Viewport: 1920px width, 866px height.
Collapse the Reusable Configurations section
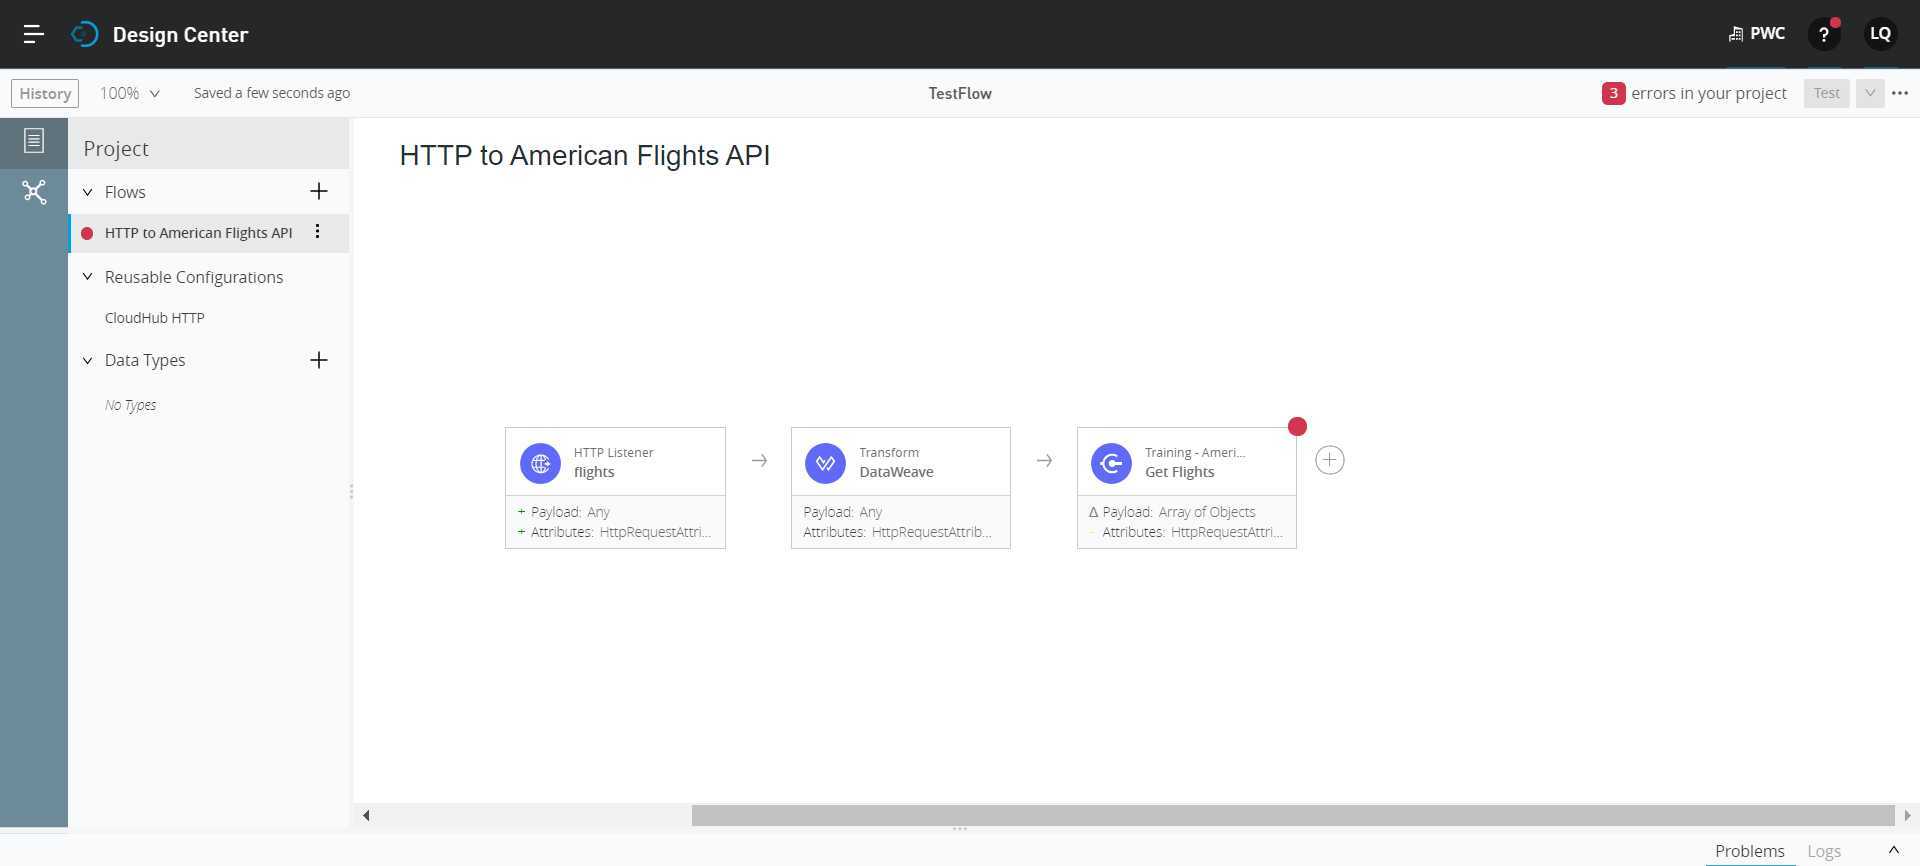pos(88,277)
